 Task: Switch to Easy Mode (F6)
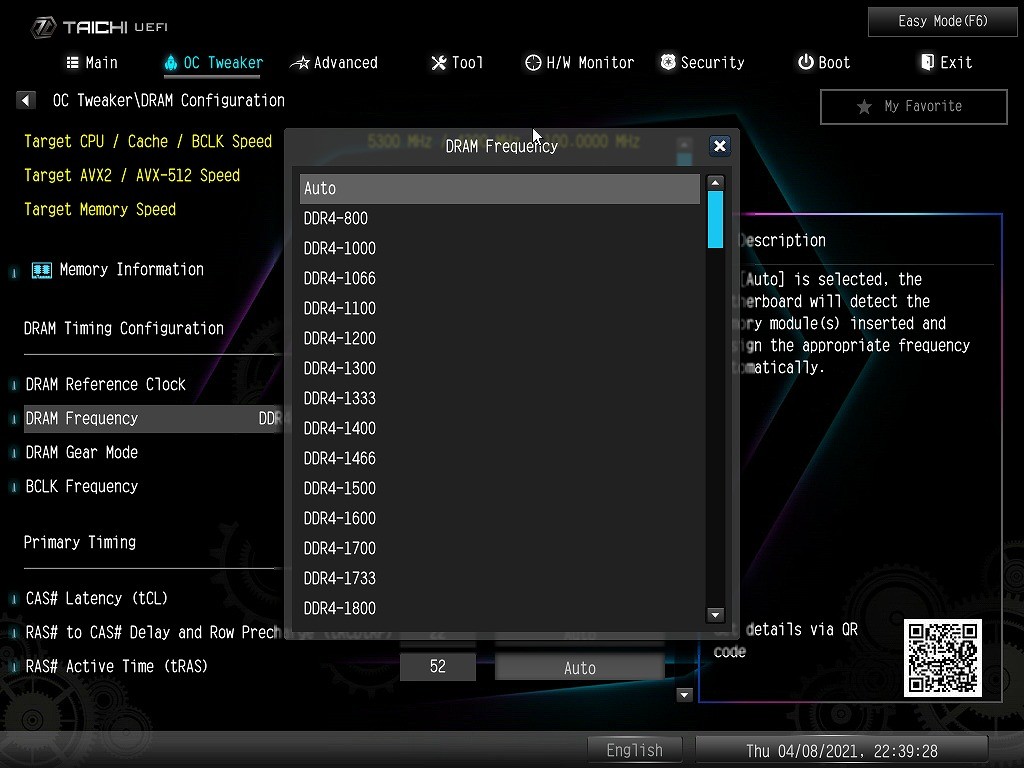pyautogui.click(x=942, y=21)
